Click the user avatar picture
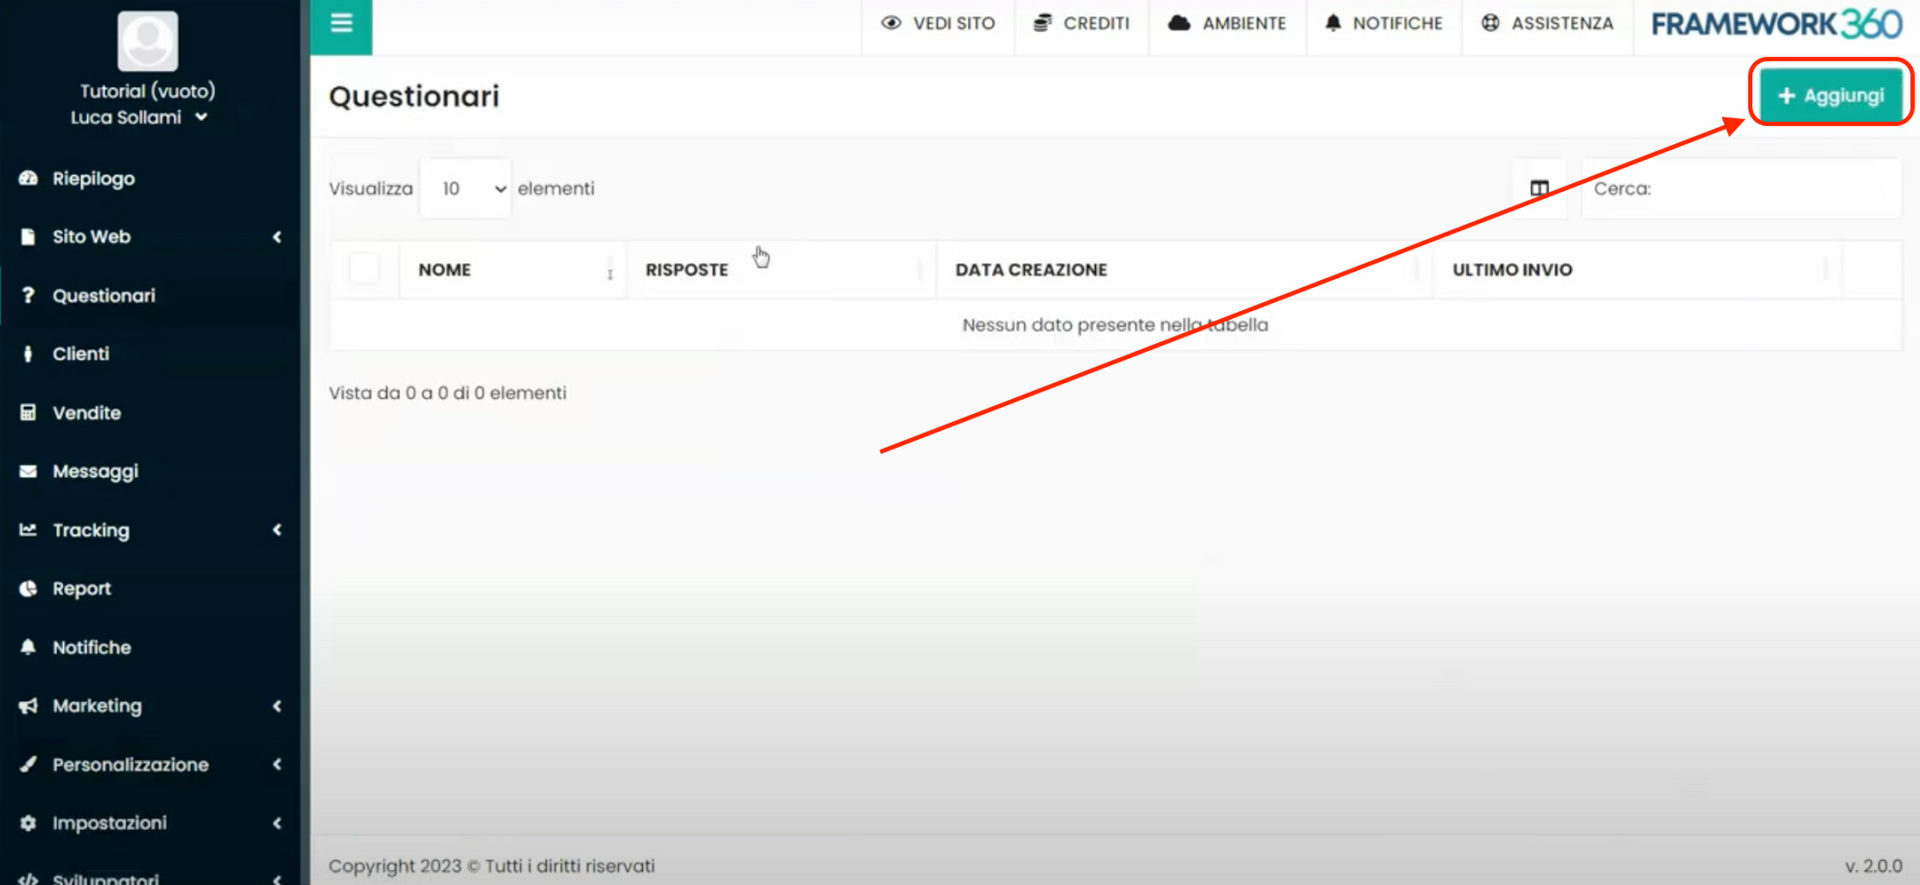This screenshot has height=885, width=1920. [x=148, y=41]
